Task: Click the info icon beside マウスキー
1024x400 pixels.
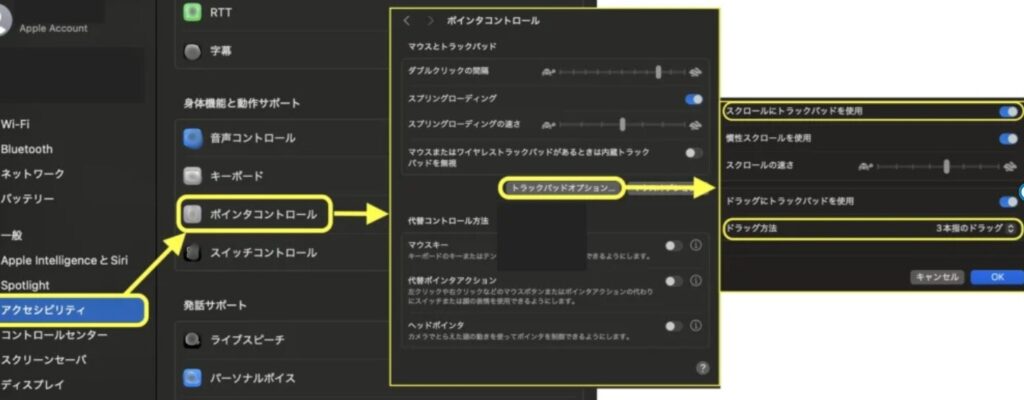Action: coord(696,245)
